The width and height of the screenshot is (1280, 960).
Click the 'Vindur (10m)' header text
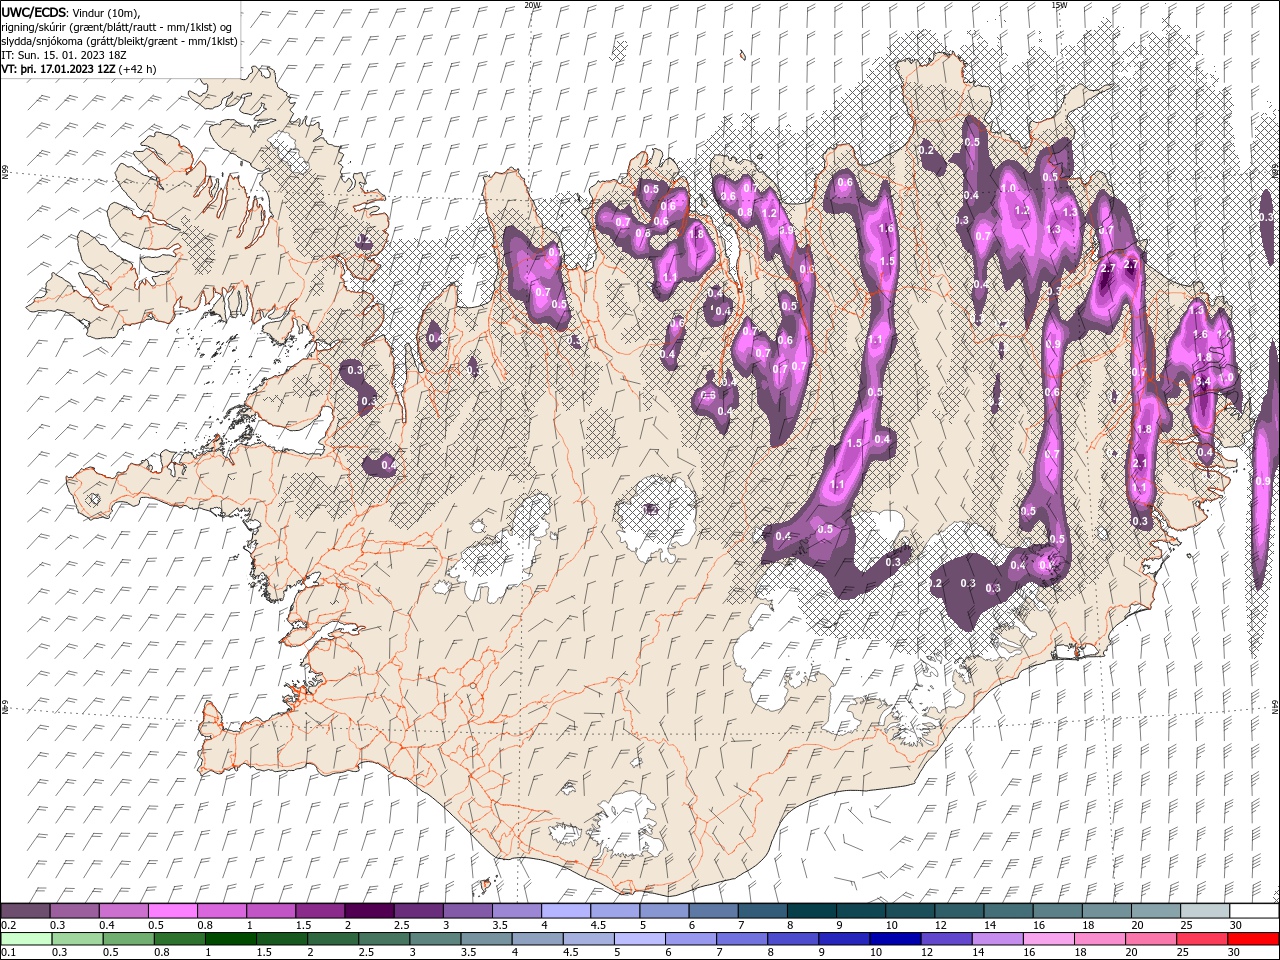pyautogui.click(x=107, y=12)
